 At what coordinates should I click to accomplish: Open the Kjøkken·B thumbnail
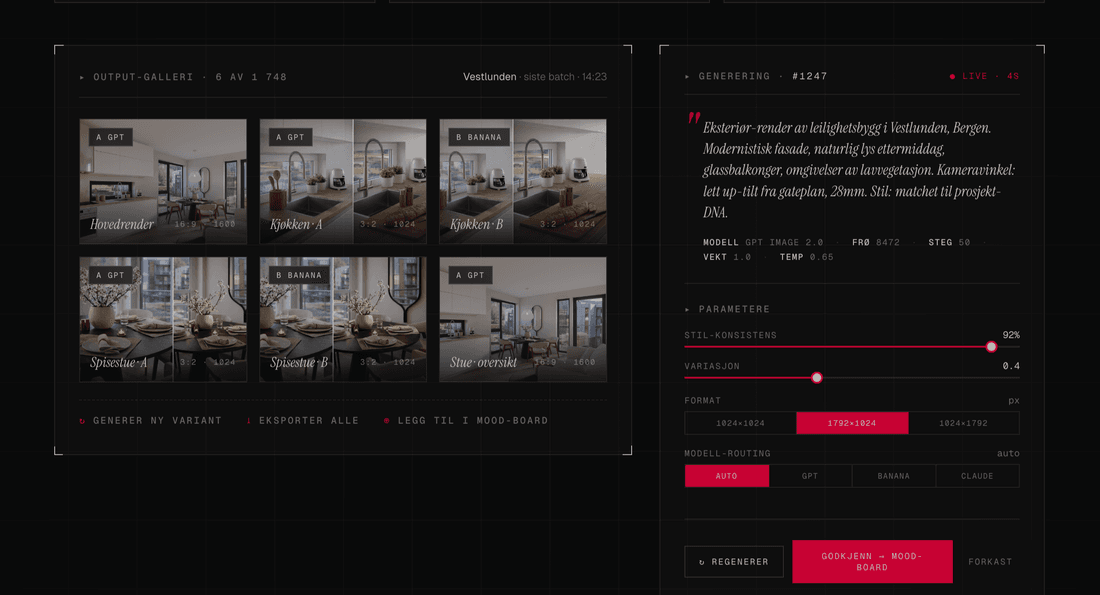(x=523, y=181)
